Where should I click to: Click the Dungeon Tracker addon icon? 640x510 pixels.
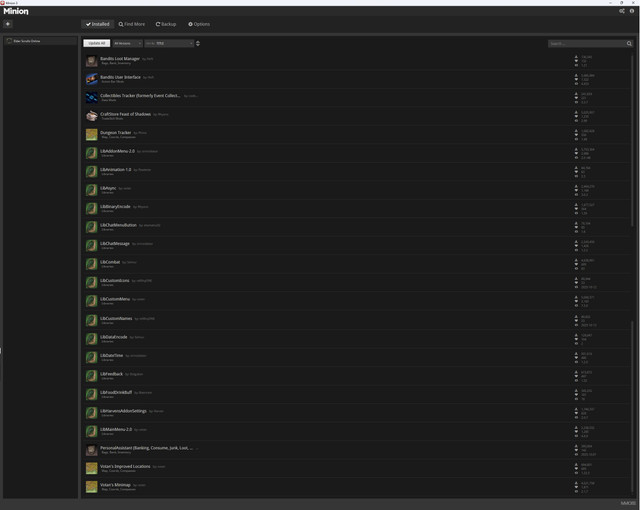pos(91,135)
